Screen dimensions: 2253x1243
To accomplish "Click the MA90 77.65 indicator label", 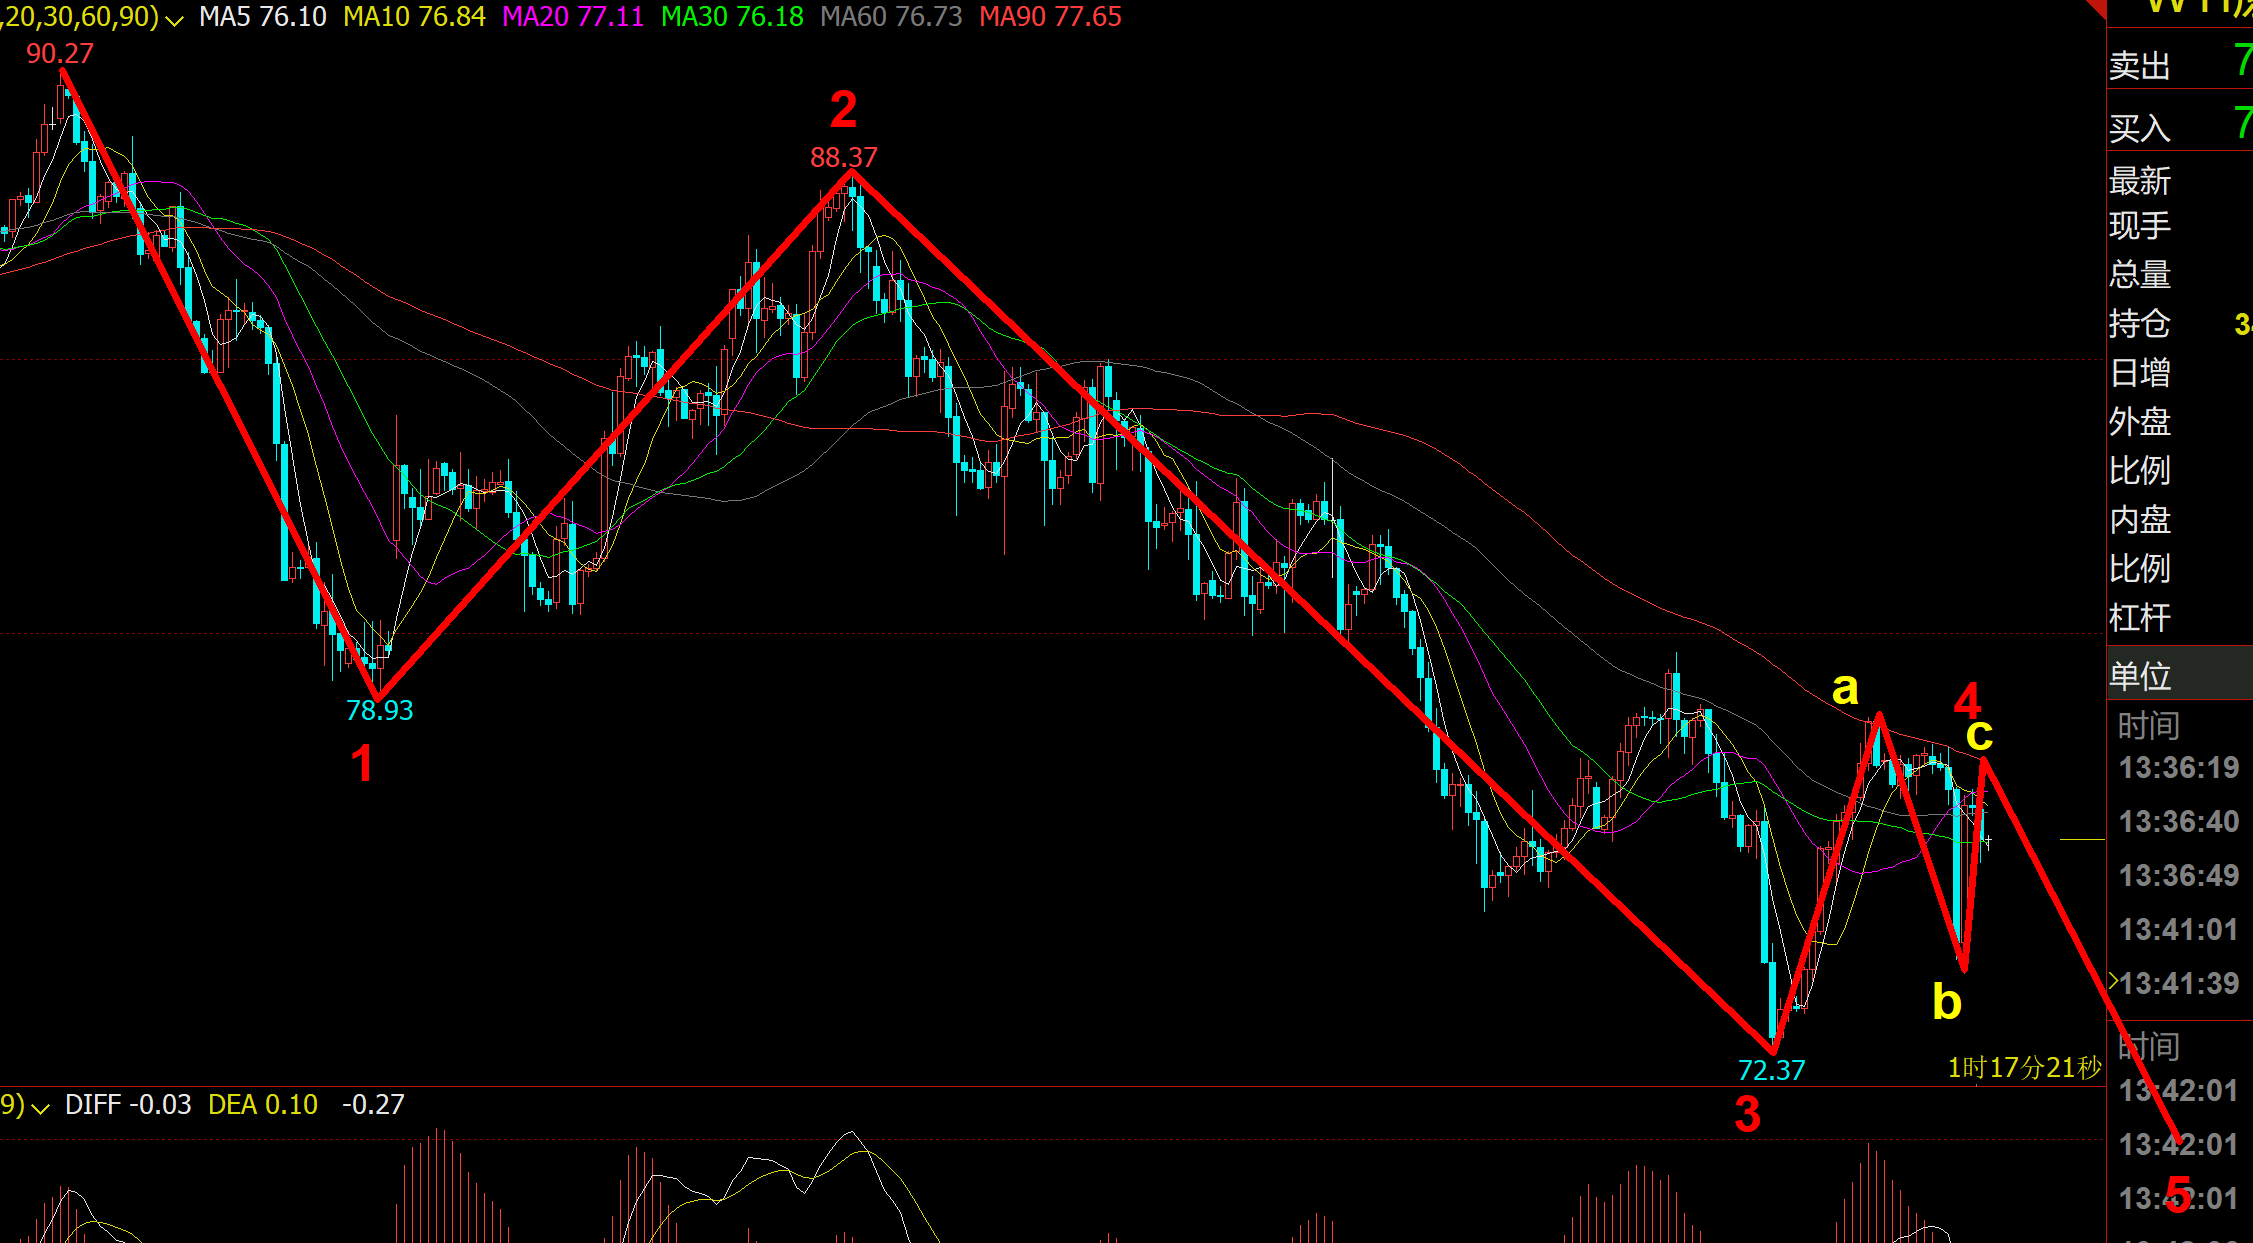I will click(x=1050, y=17).
